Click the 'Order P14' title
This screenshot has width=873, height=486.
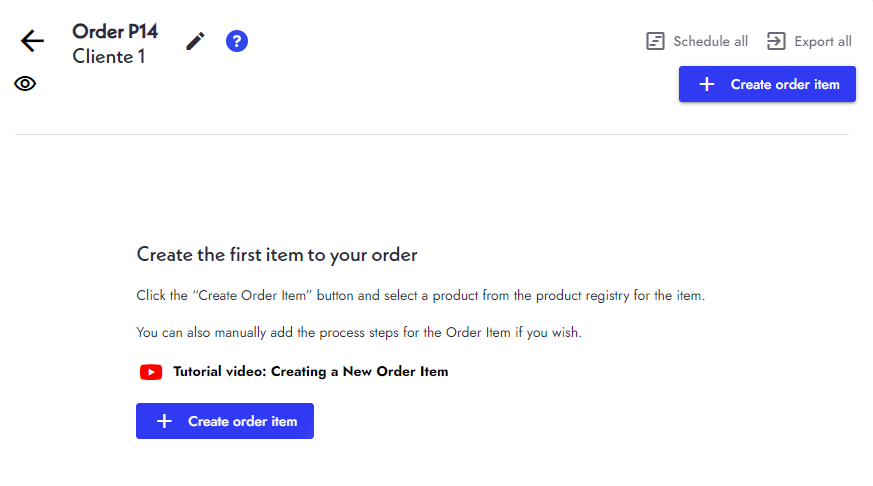115,31
